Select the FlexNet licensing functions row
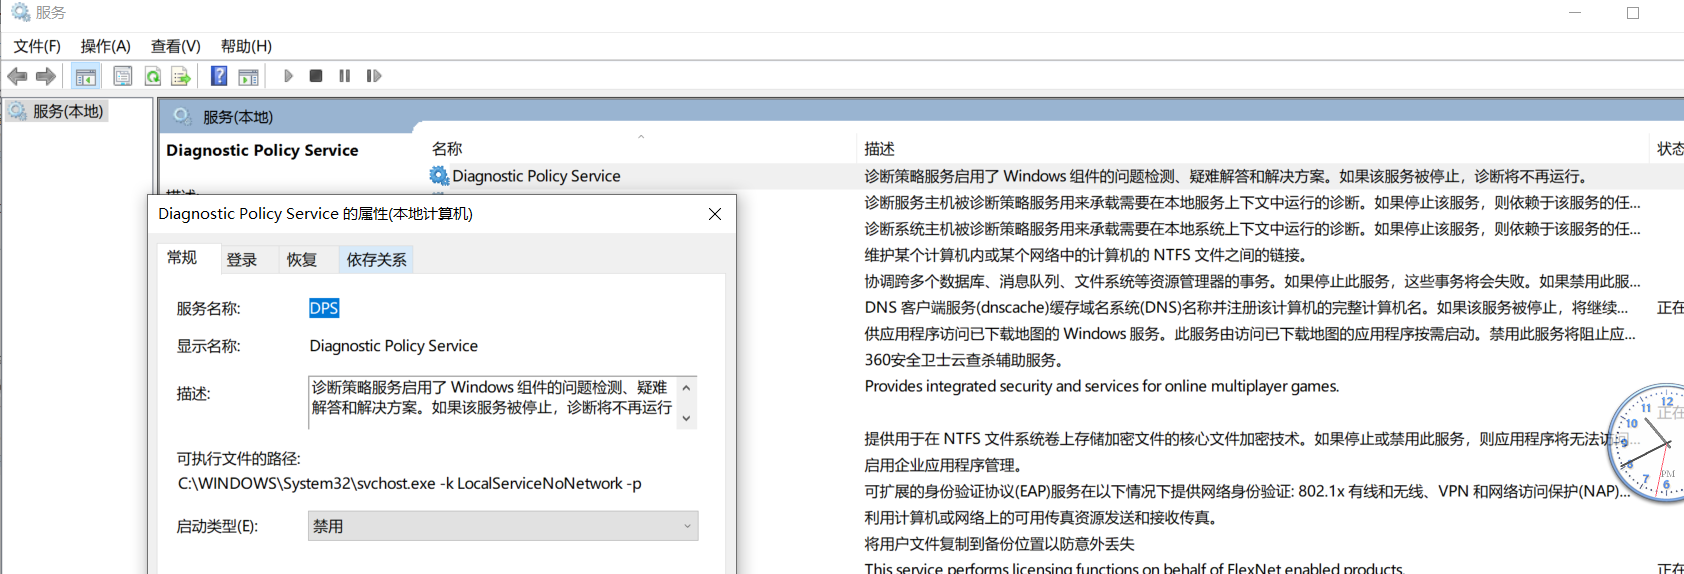Image resolution: width=1684 pixels, height=574 pixels. [1134, 567]
